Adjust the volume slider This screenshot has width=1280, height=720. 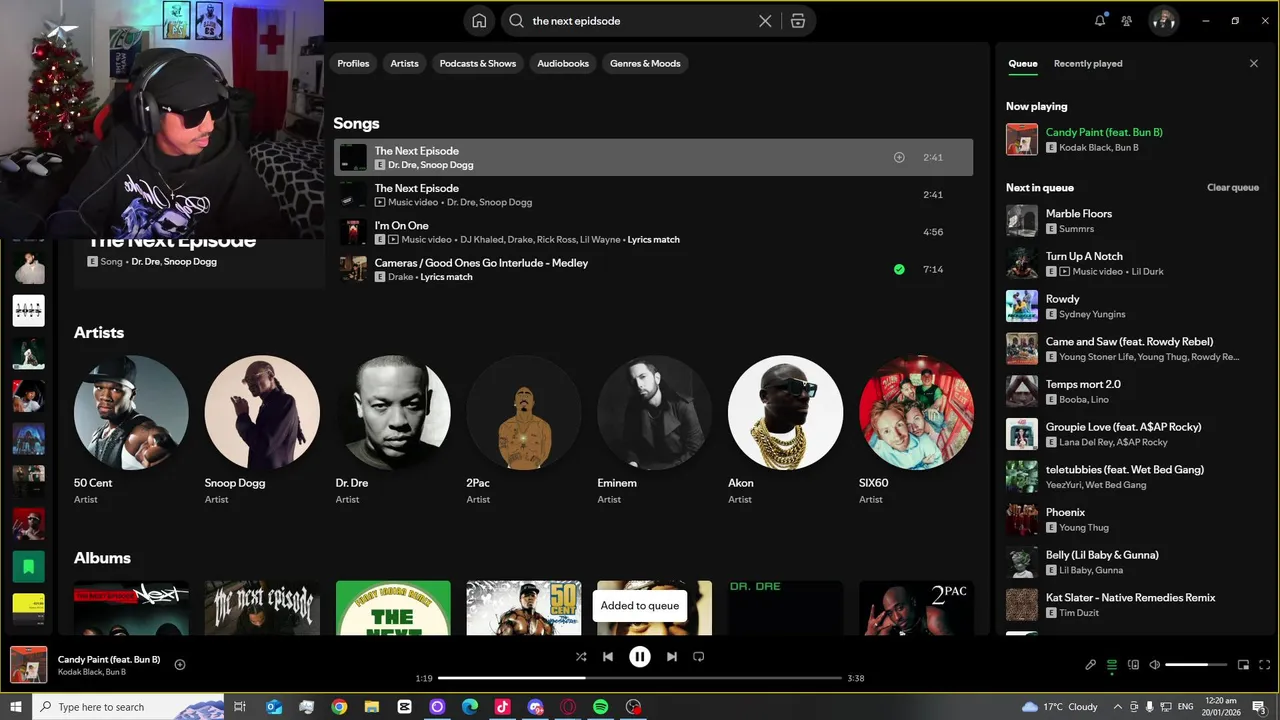(x=1196, y=665)
